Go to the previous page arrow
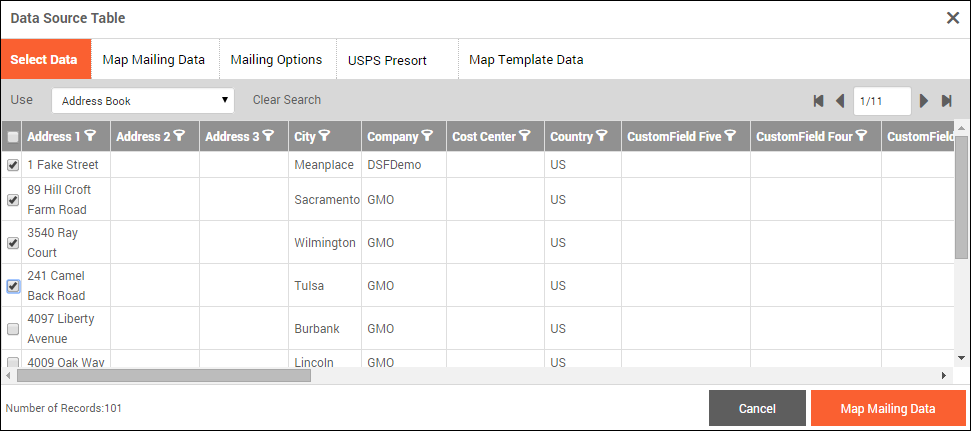 pyautogui.click(x=840, y=101)
